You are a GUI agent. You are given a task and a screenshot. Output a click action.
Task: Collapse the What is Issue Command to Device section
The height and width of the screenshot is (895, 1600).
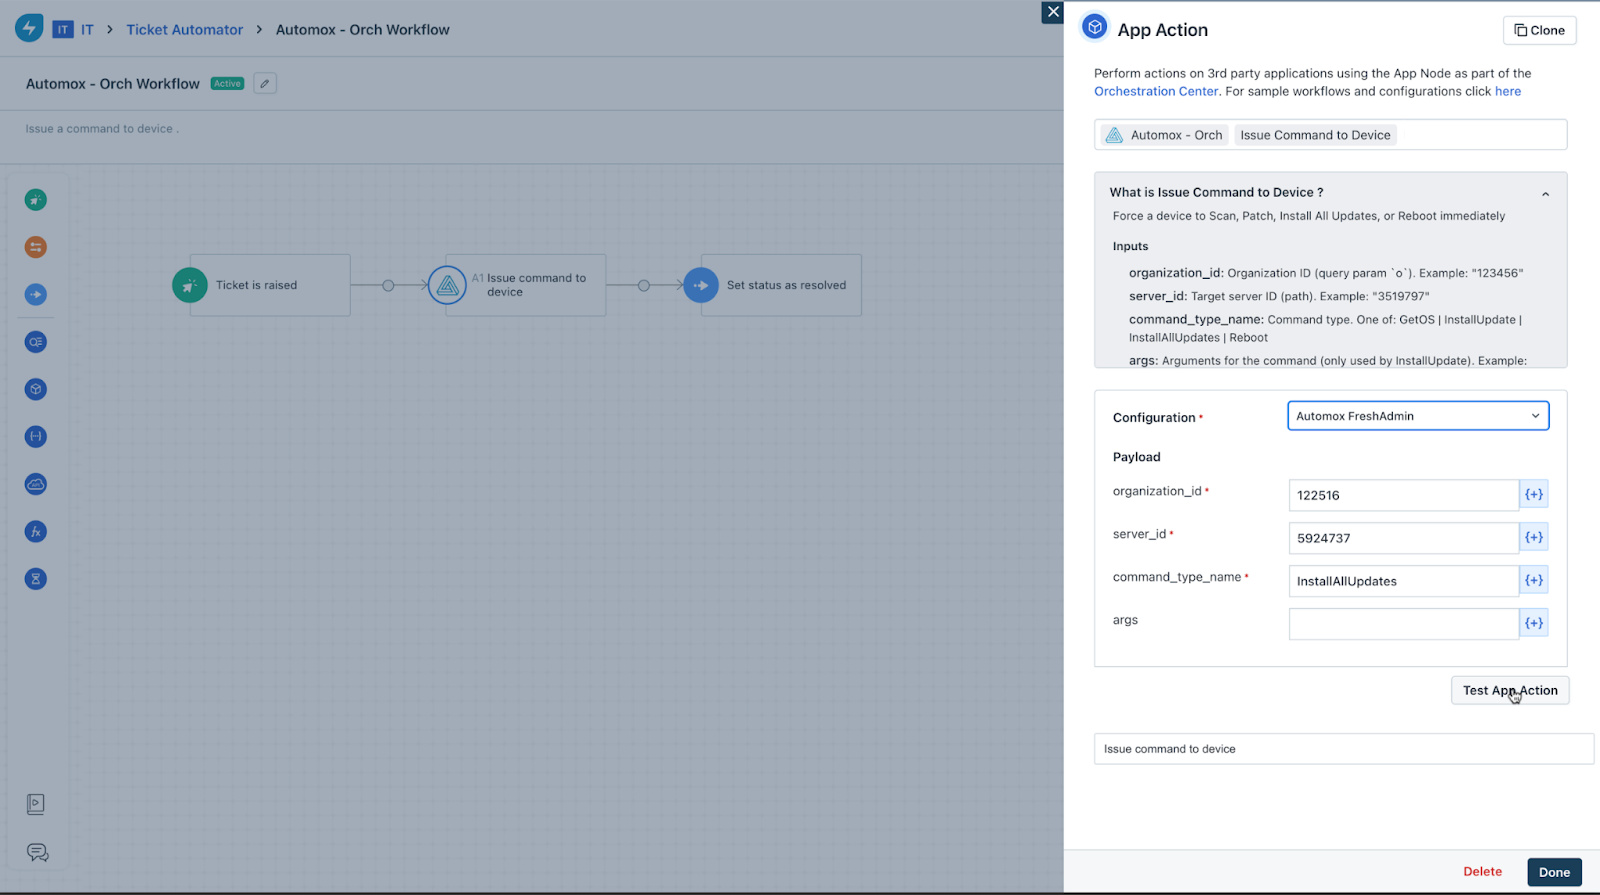pos(1546,194)
